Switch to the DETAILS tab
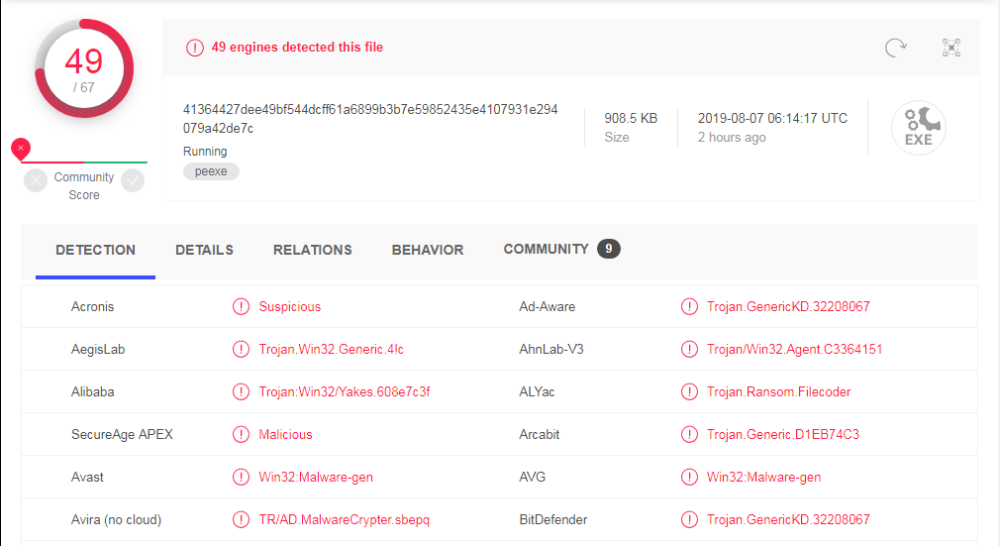The image size is (1000, 546). tap(204, 250)
